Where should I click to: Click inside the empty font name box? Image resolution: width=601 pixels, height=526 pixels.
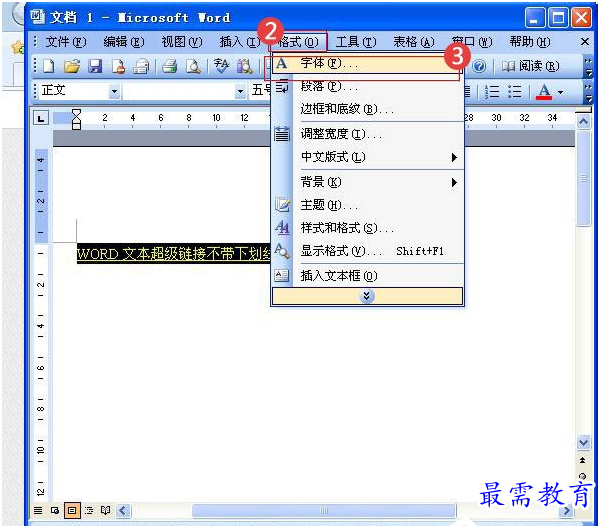[179, 92]
